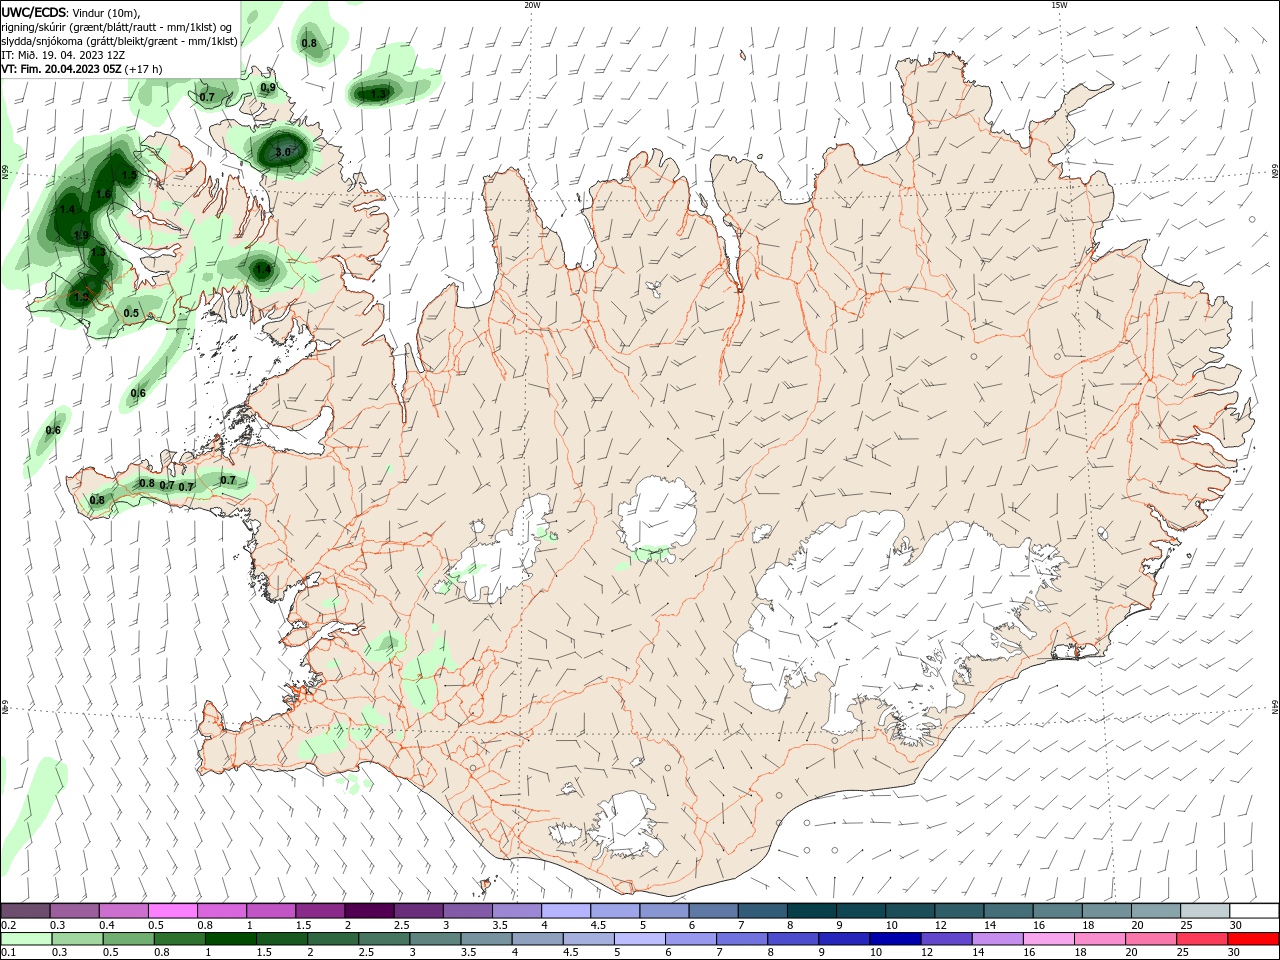
Task: Click the 'IT: Mið. 19. 04. 2023 12Z' line
Action: tap(63, 55)
